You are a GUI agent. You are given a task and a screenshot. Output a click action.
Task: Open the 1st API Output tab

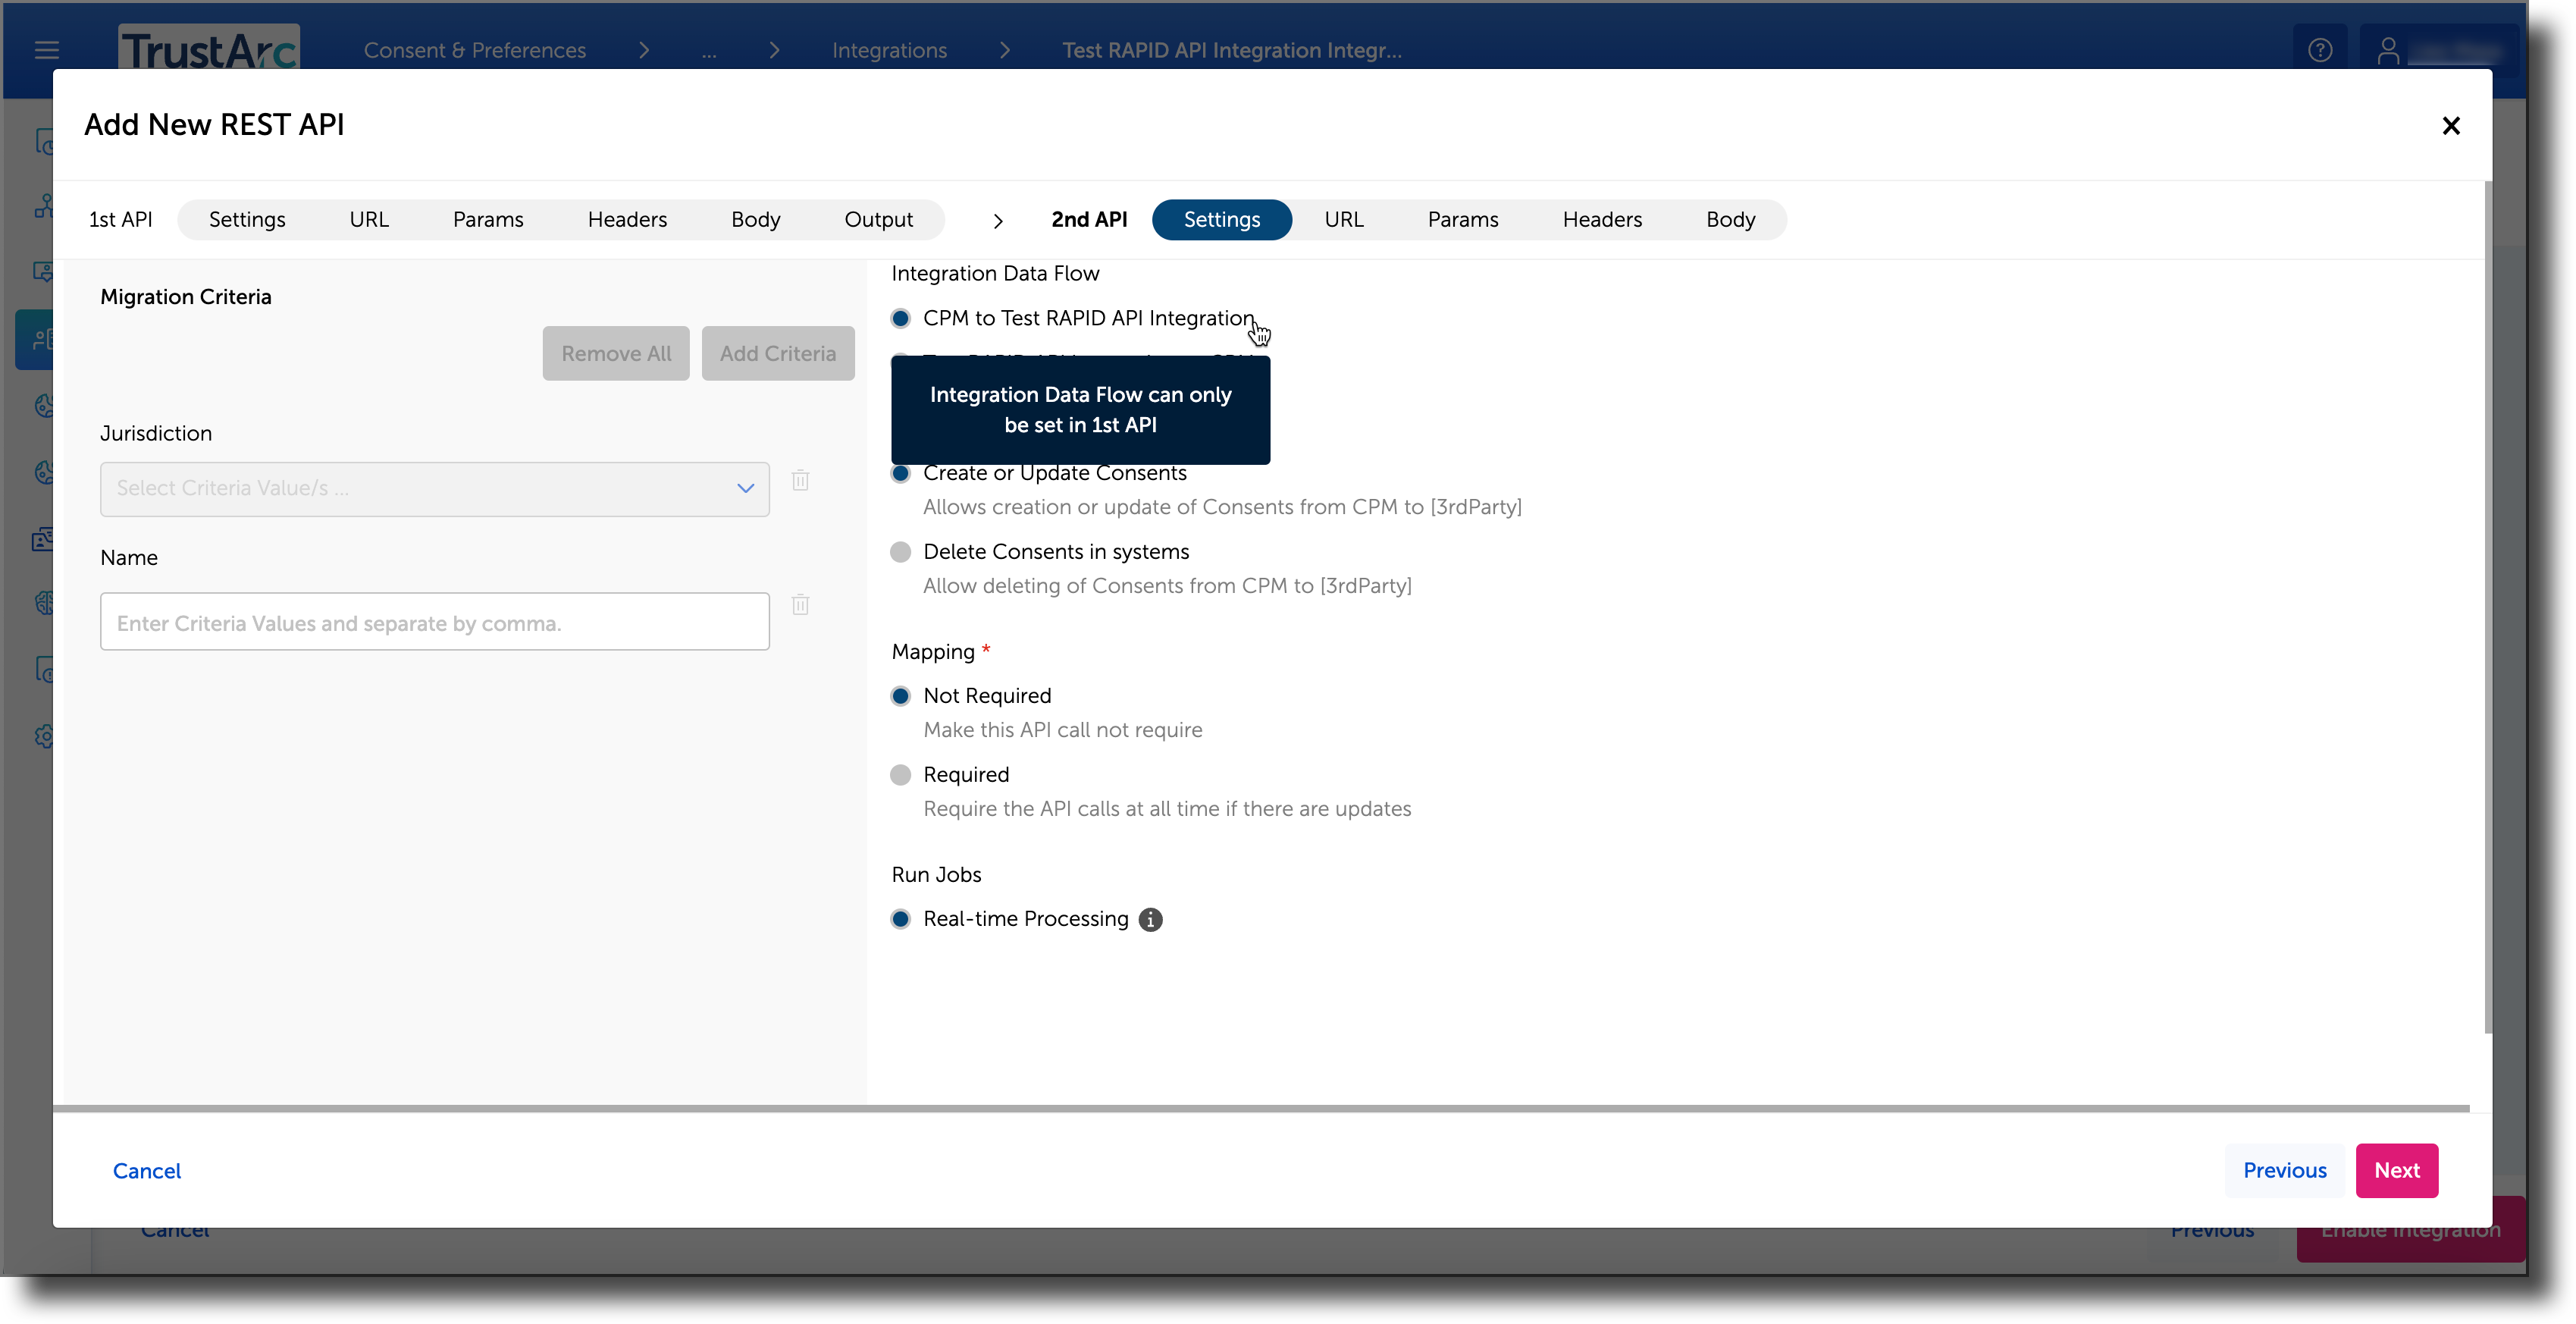pyautogui.click(x=878, y=220)
